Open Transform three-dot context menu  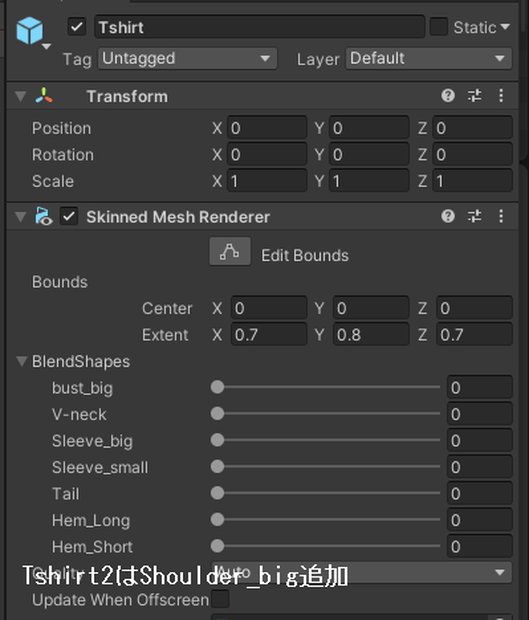pyautogui.click(x=501, y=95)
